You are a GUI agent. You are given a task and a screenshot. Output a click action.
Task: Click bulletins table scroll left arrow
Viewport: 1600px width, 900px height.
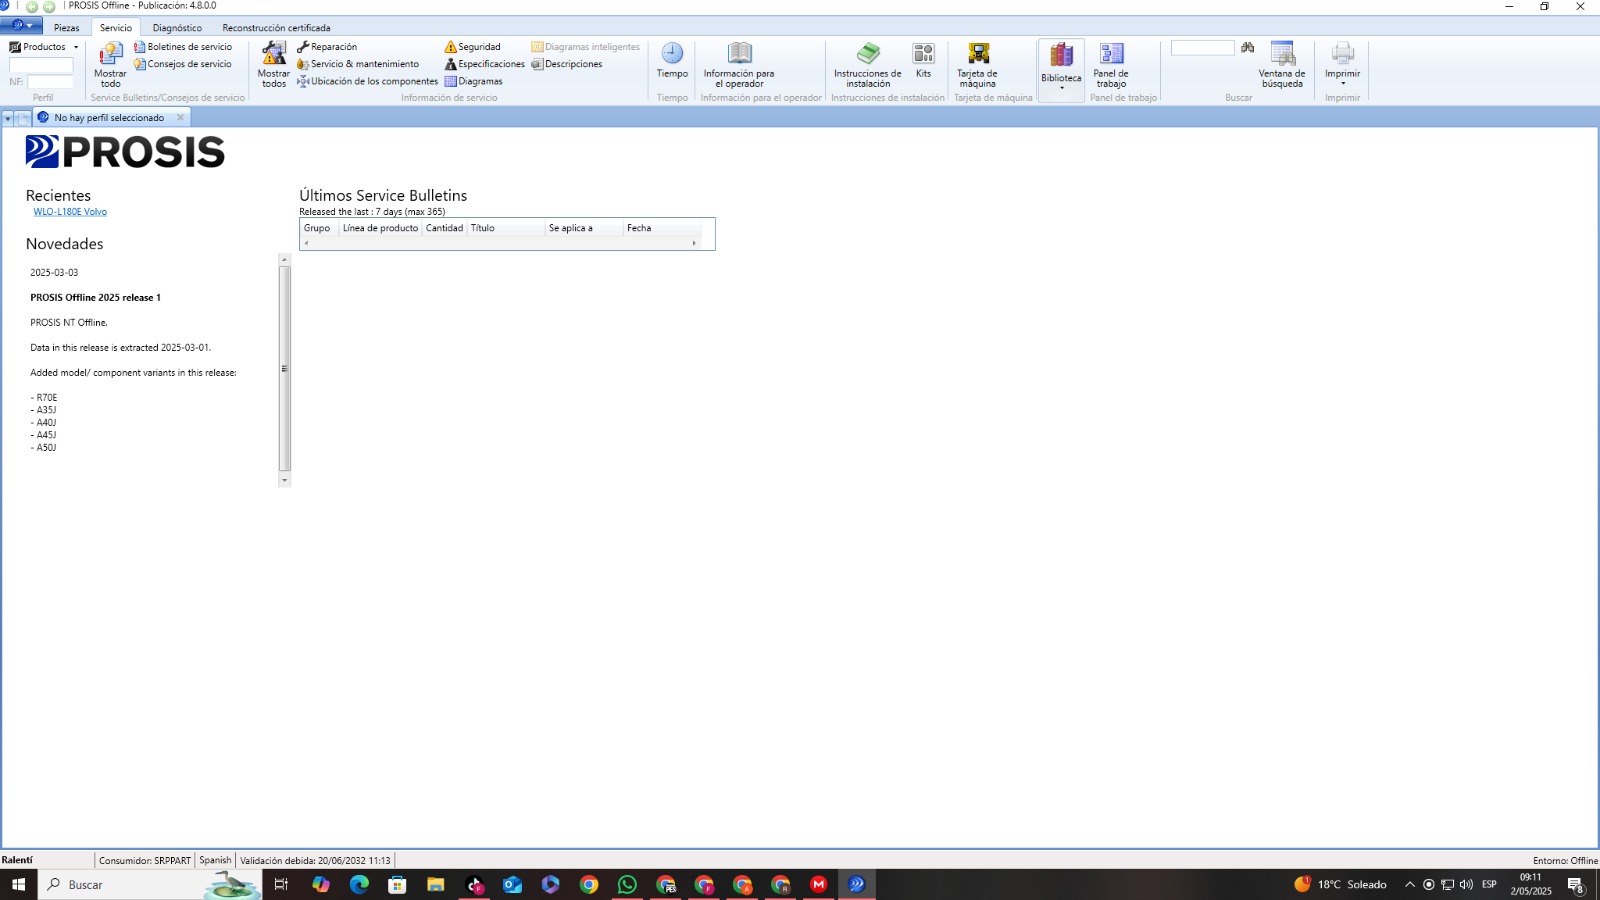307,243
